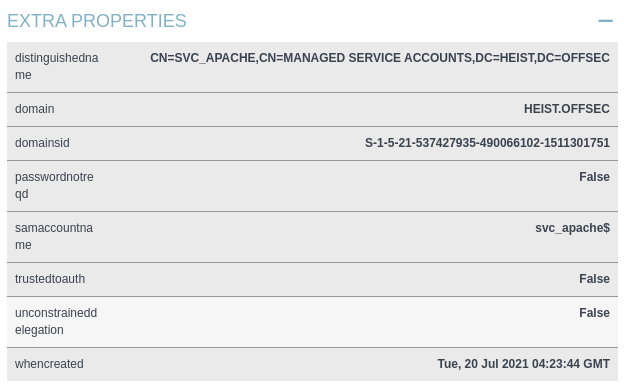Select the whencreated date value
The width and height of the screenshot is (624, 389).
[x=523, y=364]
